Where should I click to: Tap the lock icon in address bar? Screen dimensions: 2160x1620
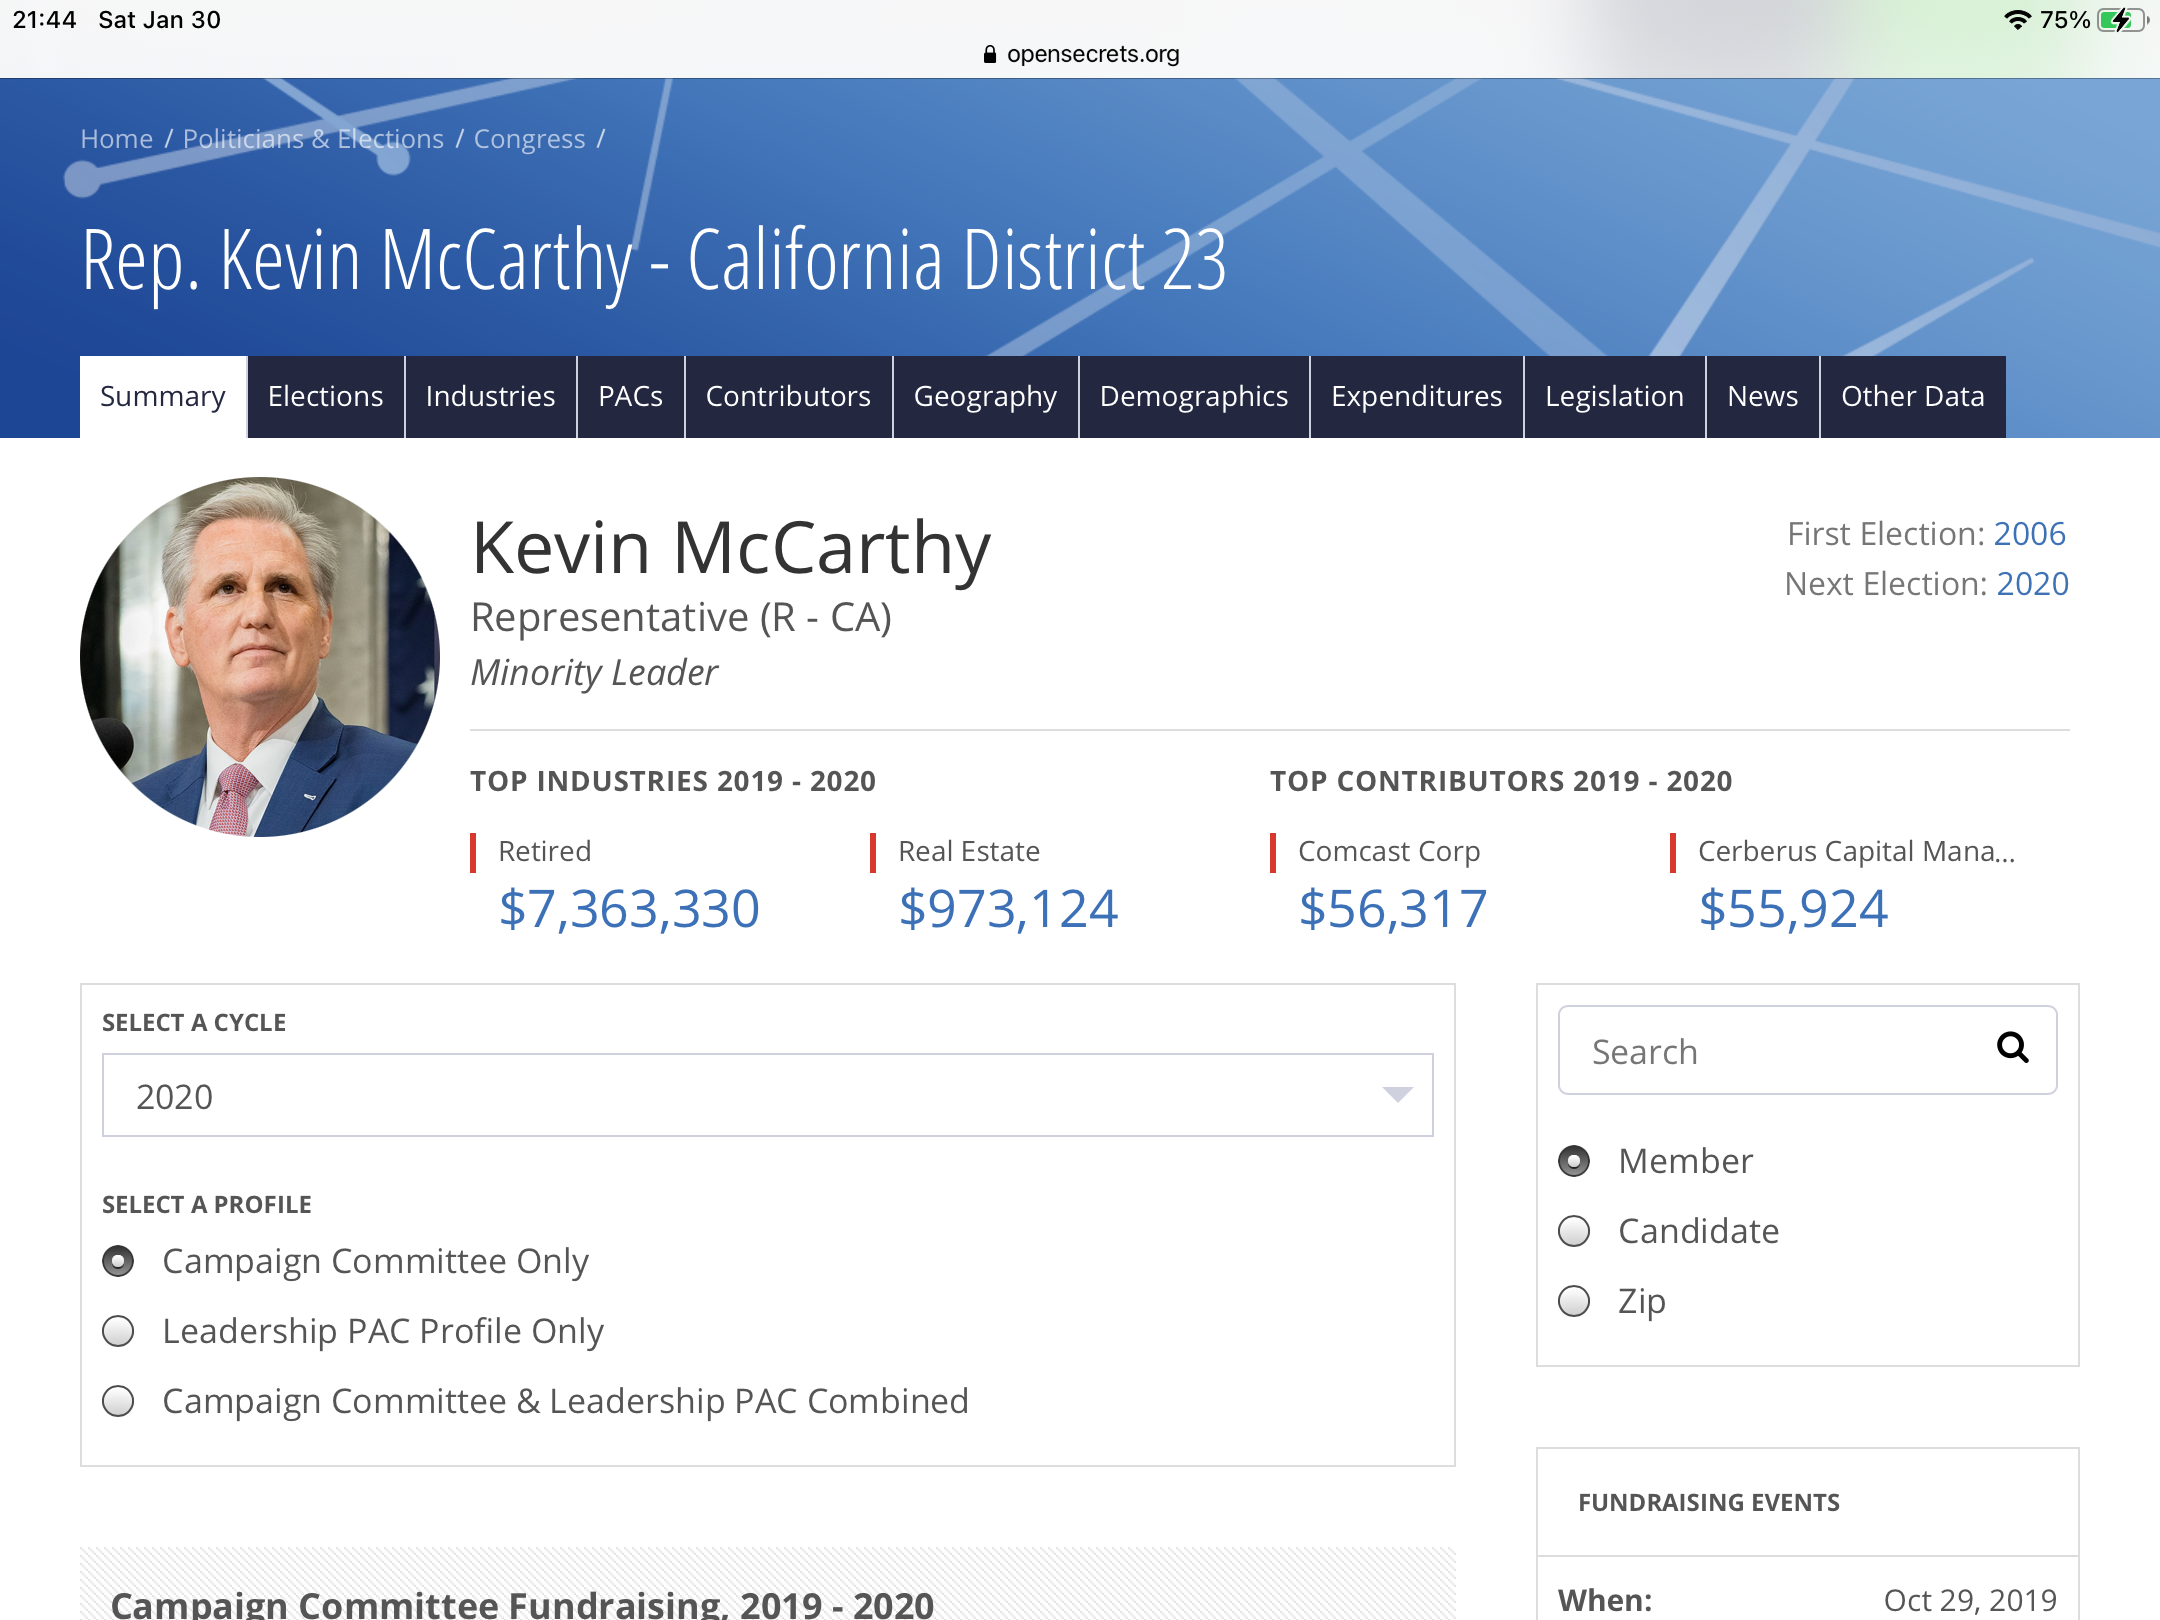[x=989, y=54]
